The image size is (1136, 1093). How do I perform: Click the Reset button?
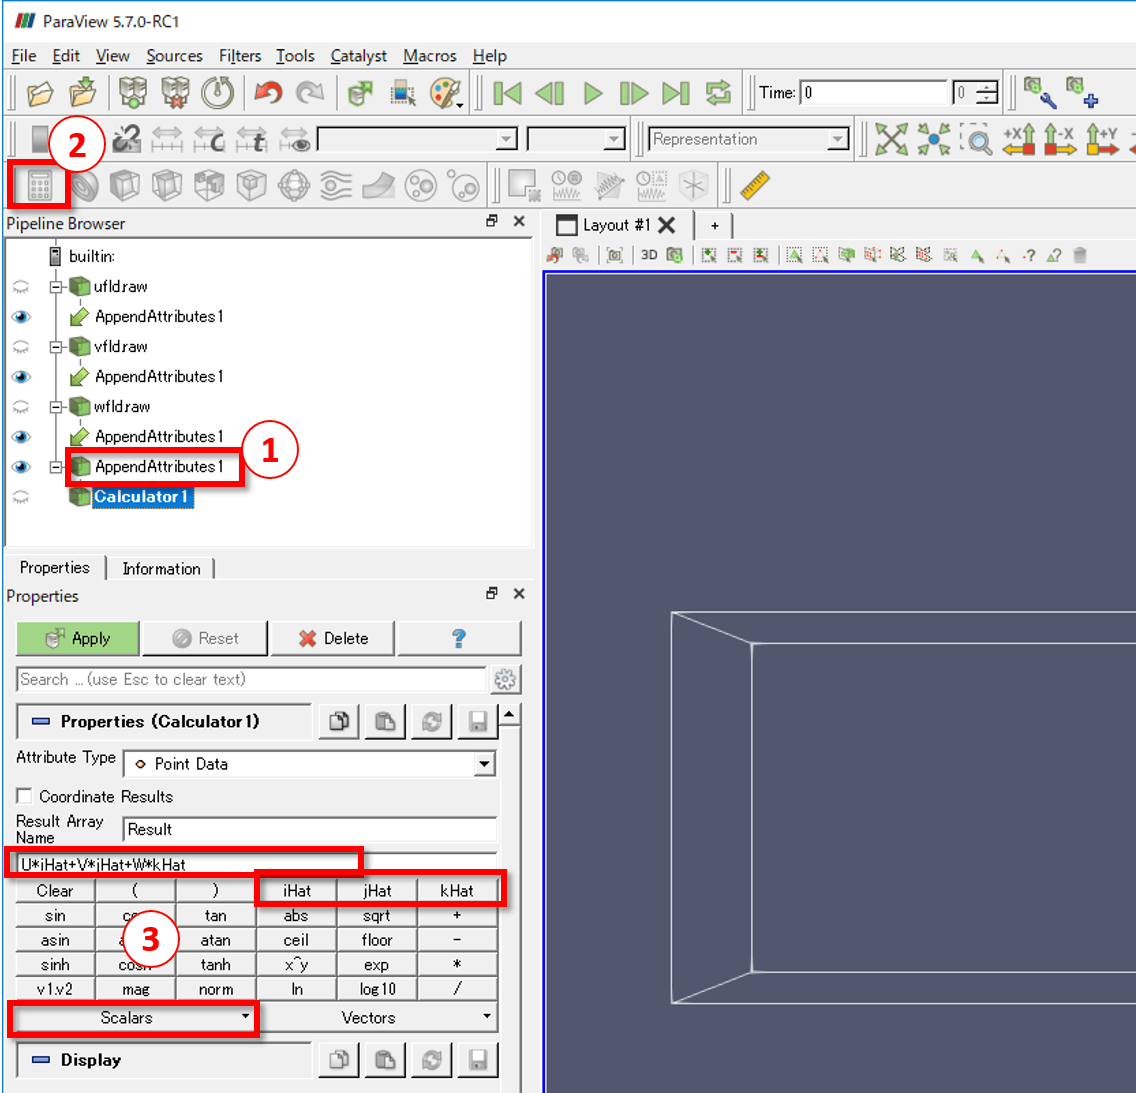[x=205, y=638]
